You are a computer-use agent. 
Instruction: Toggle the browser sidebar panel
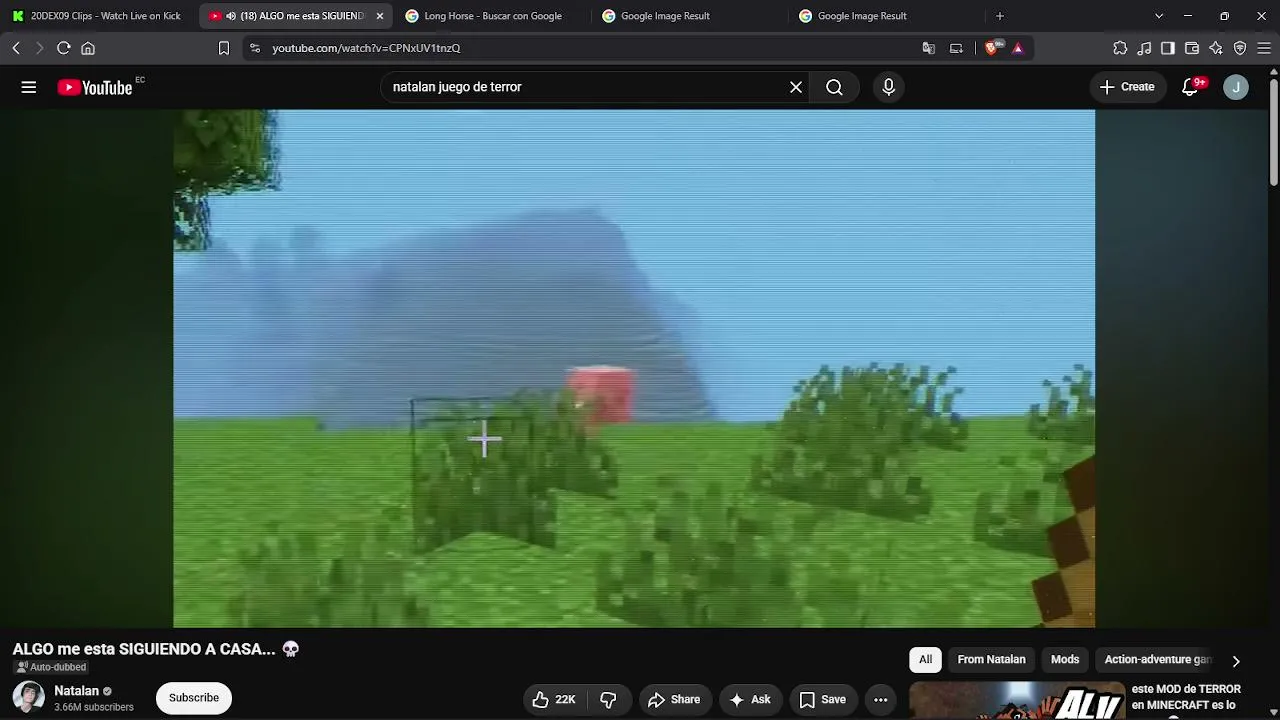1168,48
